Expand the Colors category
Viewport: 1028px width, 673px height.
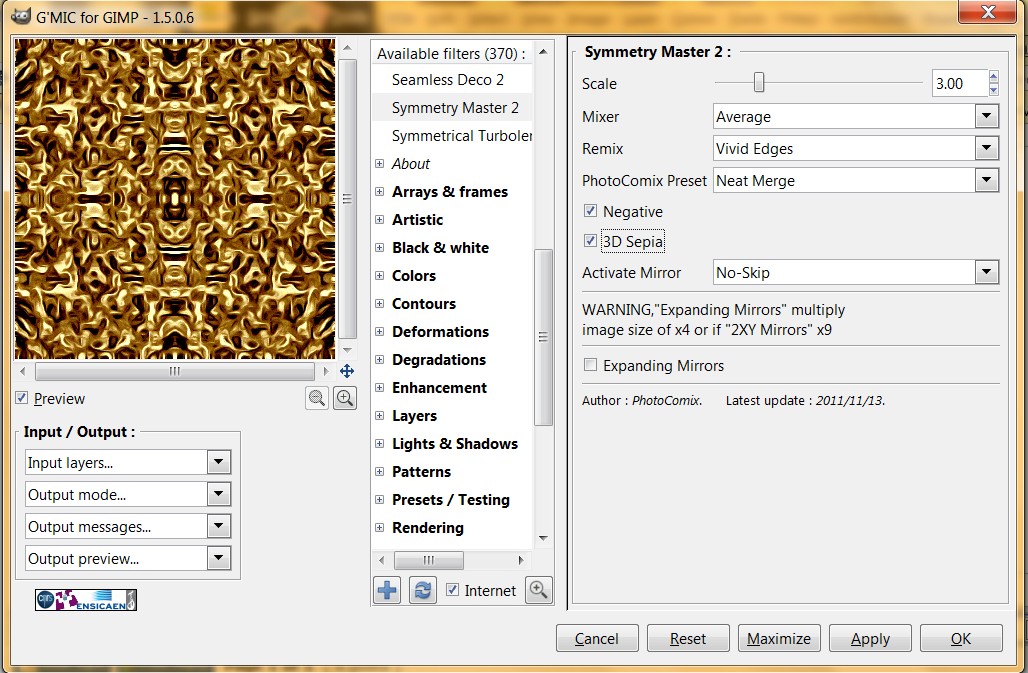[x=379, y=275]
